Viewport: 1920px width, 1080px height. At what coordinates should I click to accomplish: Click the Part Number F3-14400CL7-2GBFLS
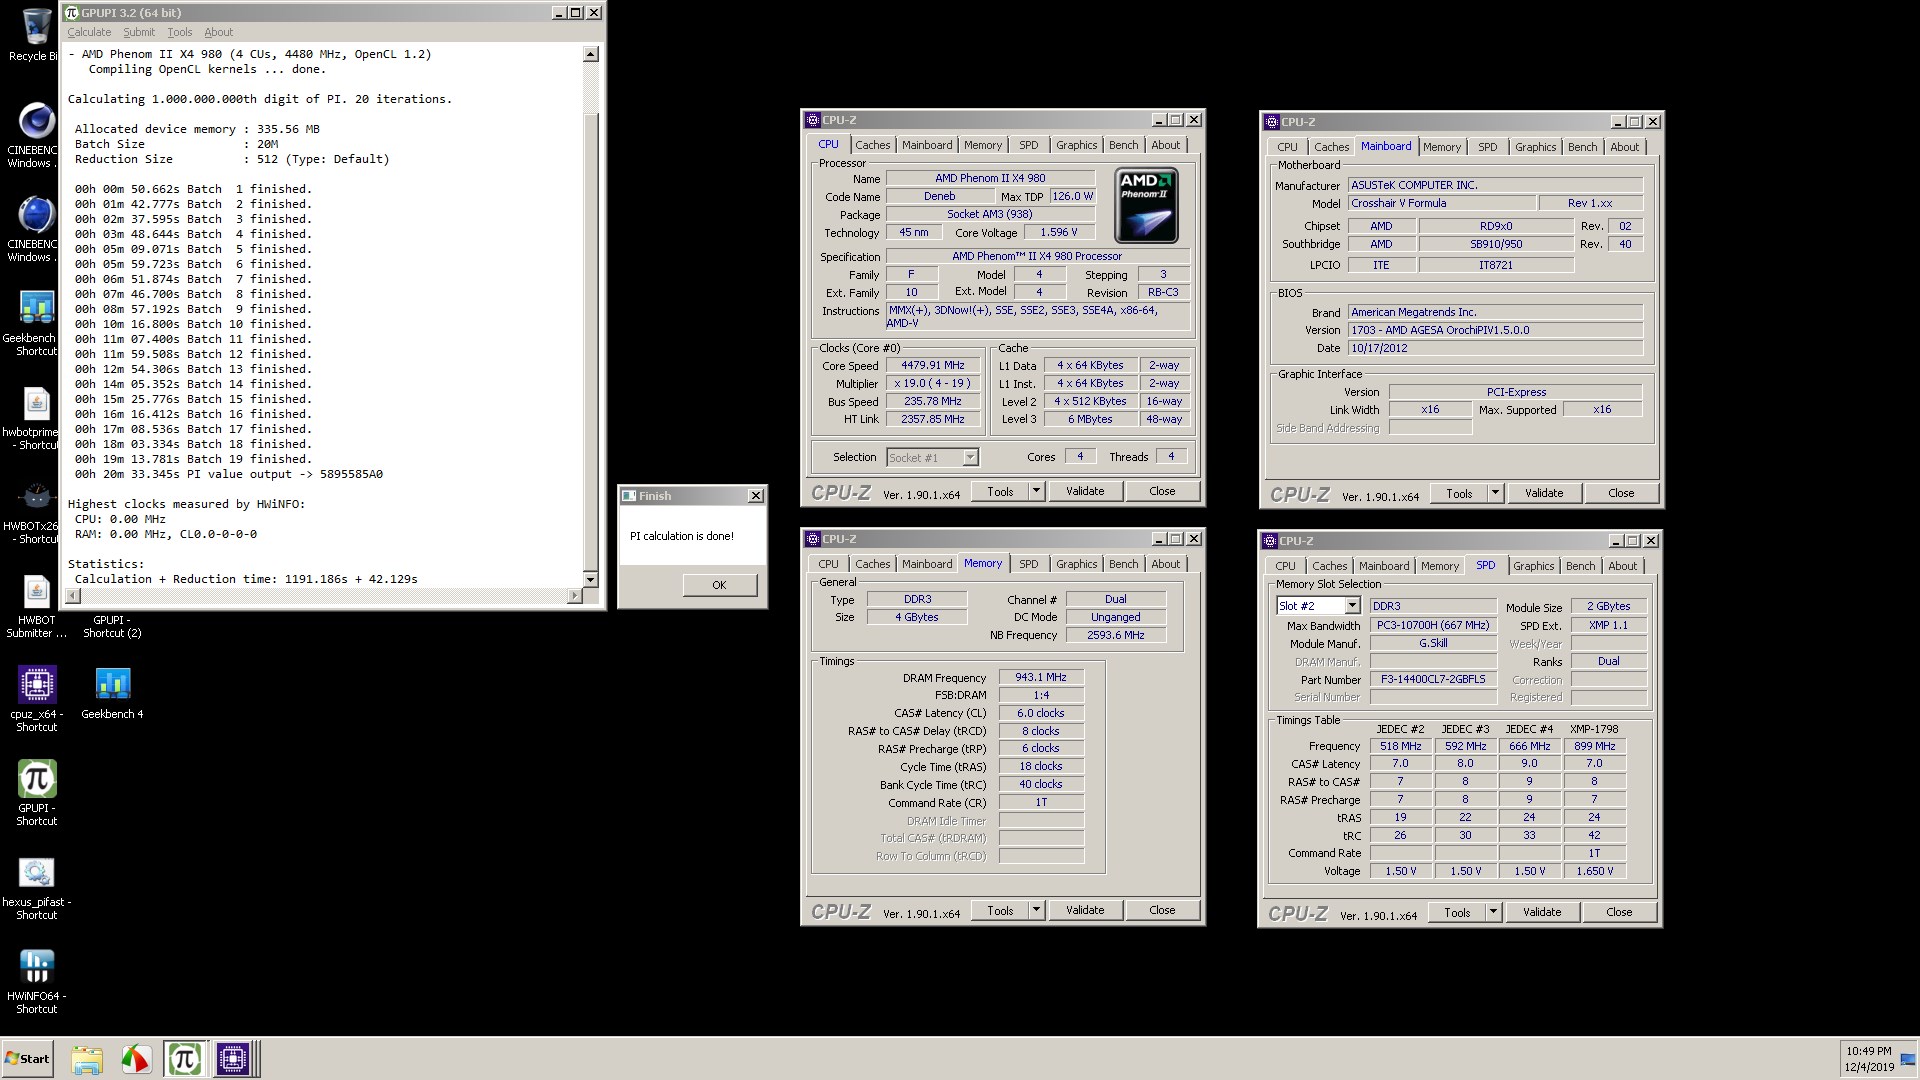pyautogui.click(x=1432, y=679)
